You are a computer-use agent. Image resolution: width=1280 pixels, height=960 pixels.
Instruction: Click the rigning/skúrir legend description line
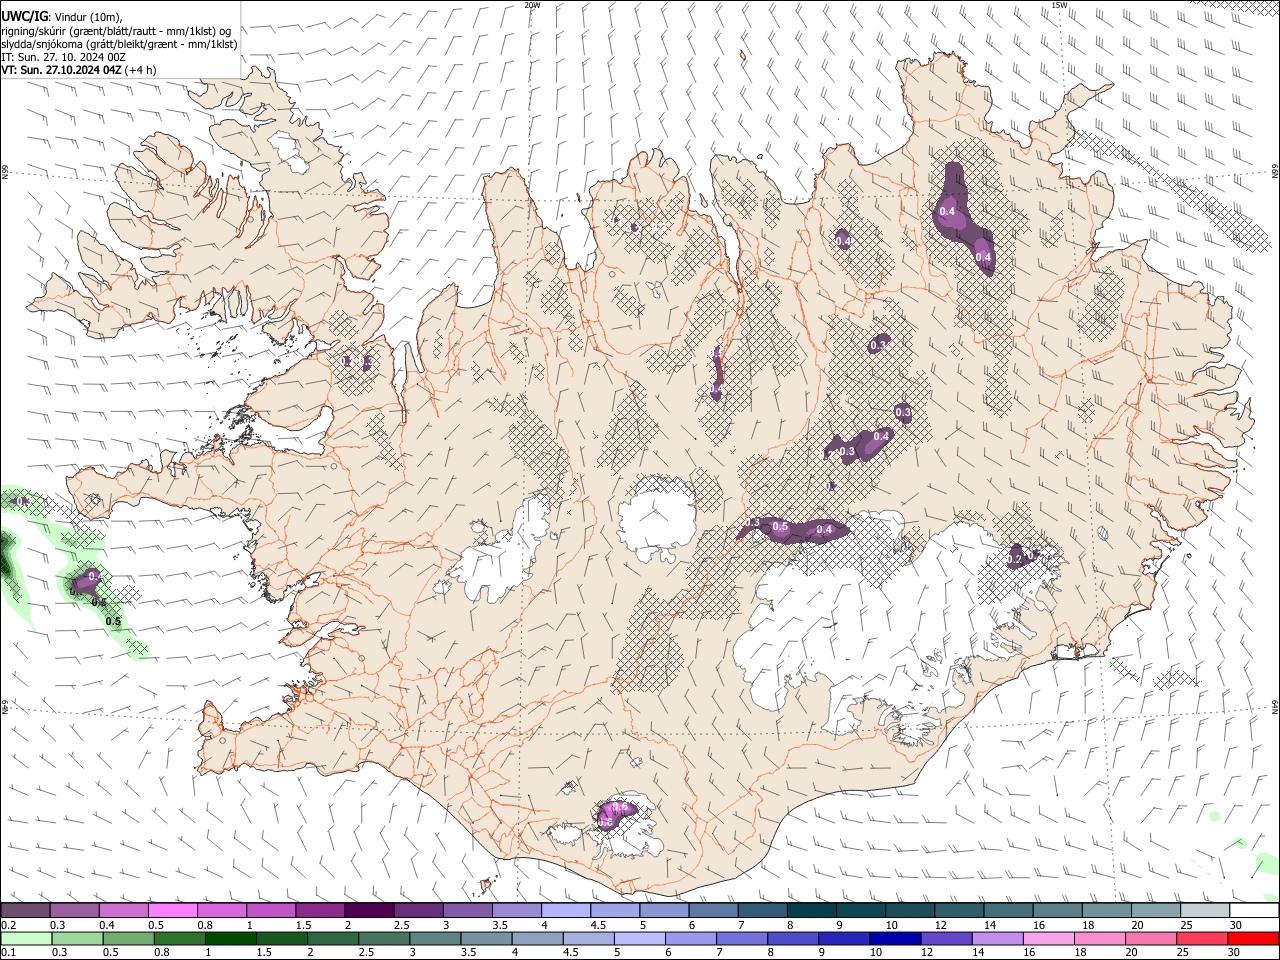116,31
